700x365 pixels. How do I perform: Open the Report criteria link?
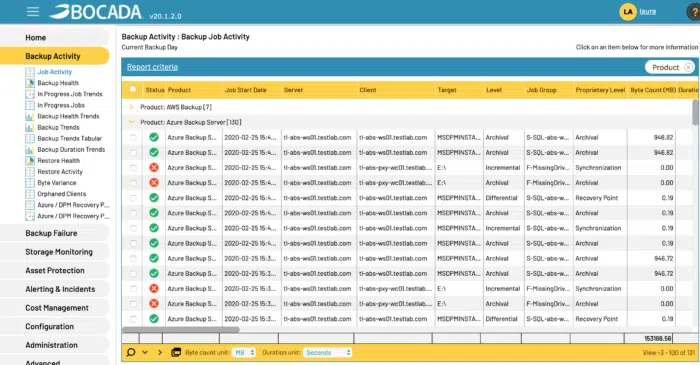coord(152,67)
